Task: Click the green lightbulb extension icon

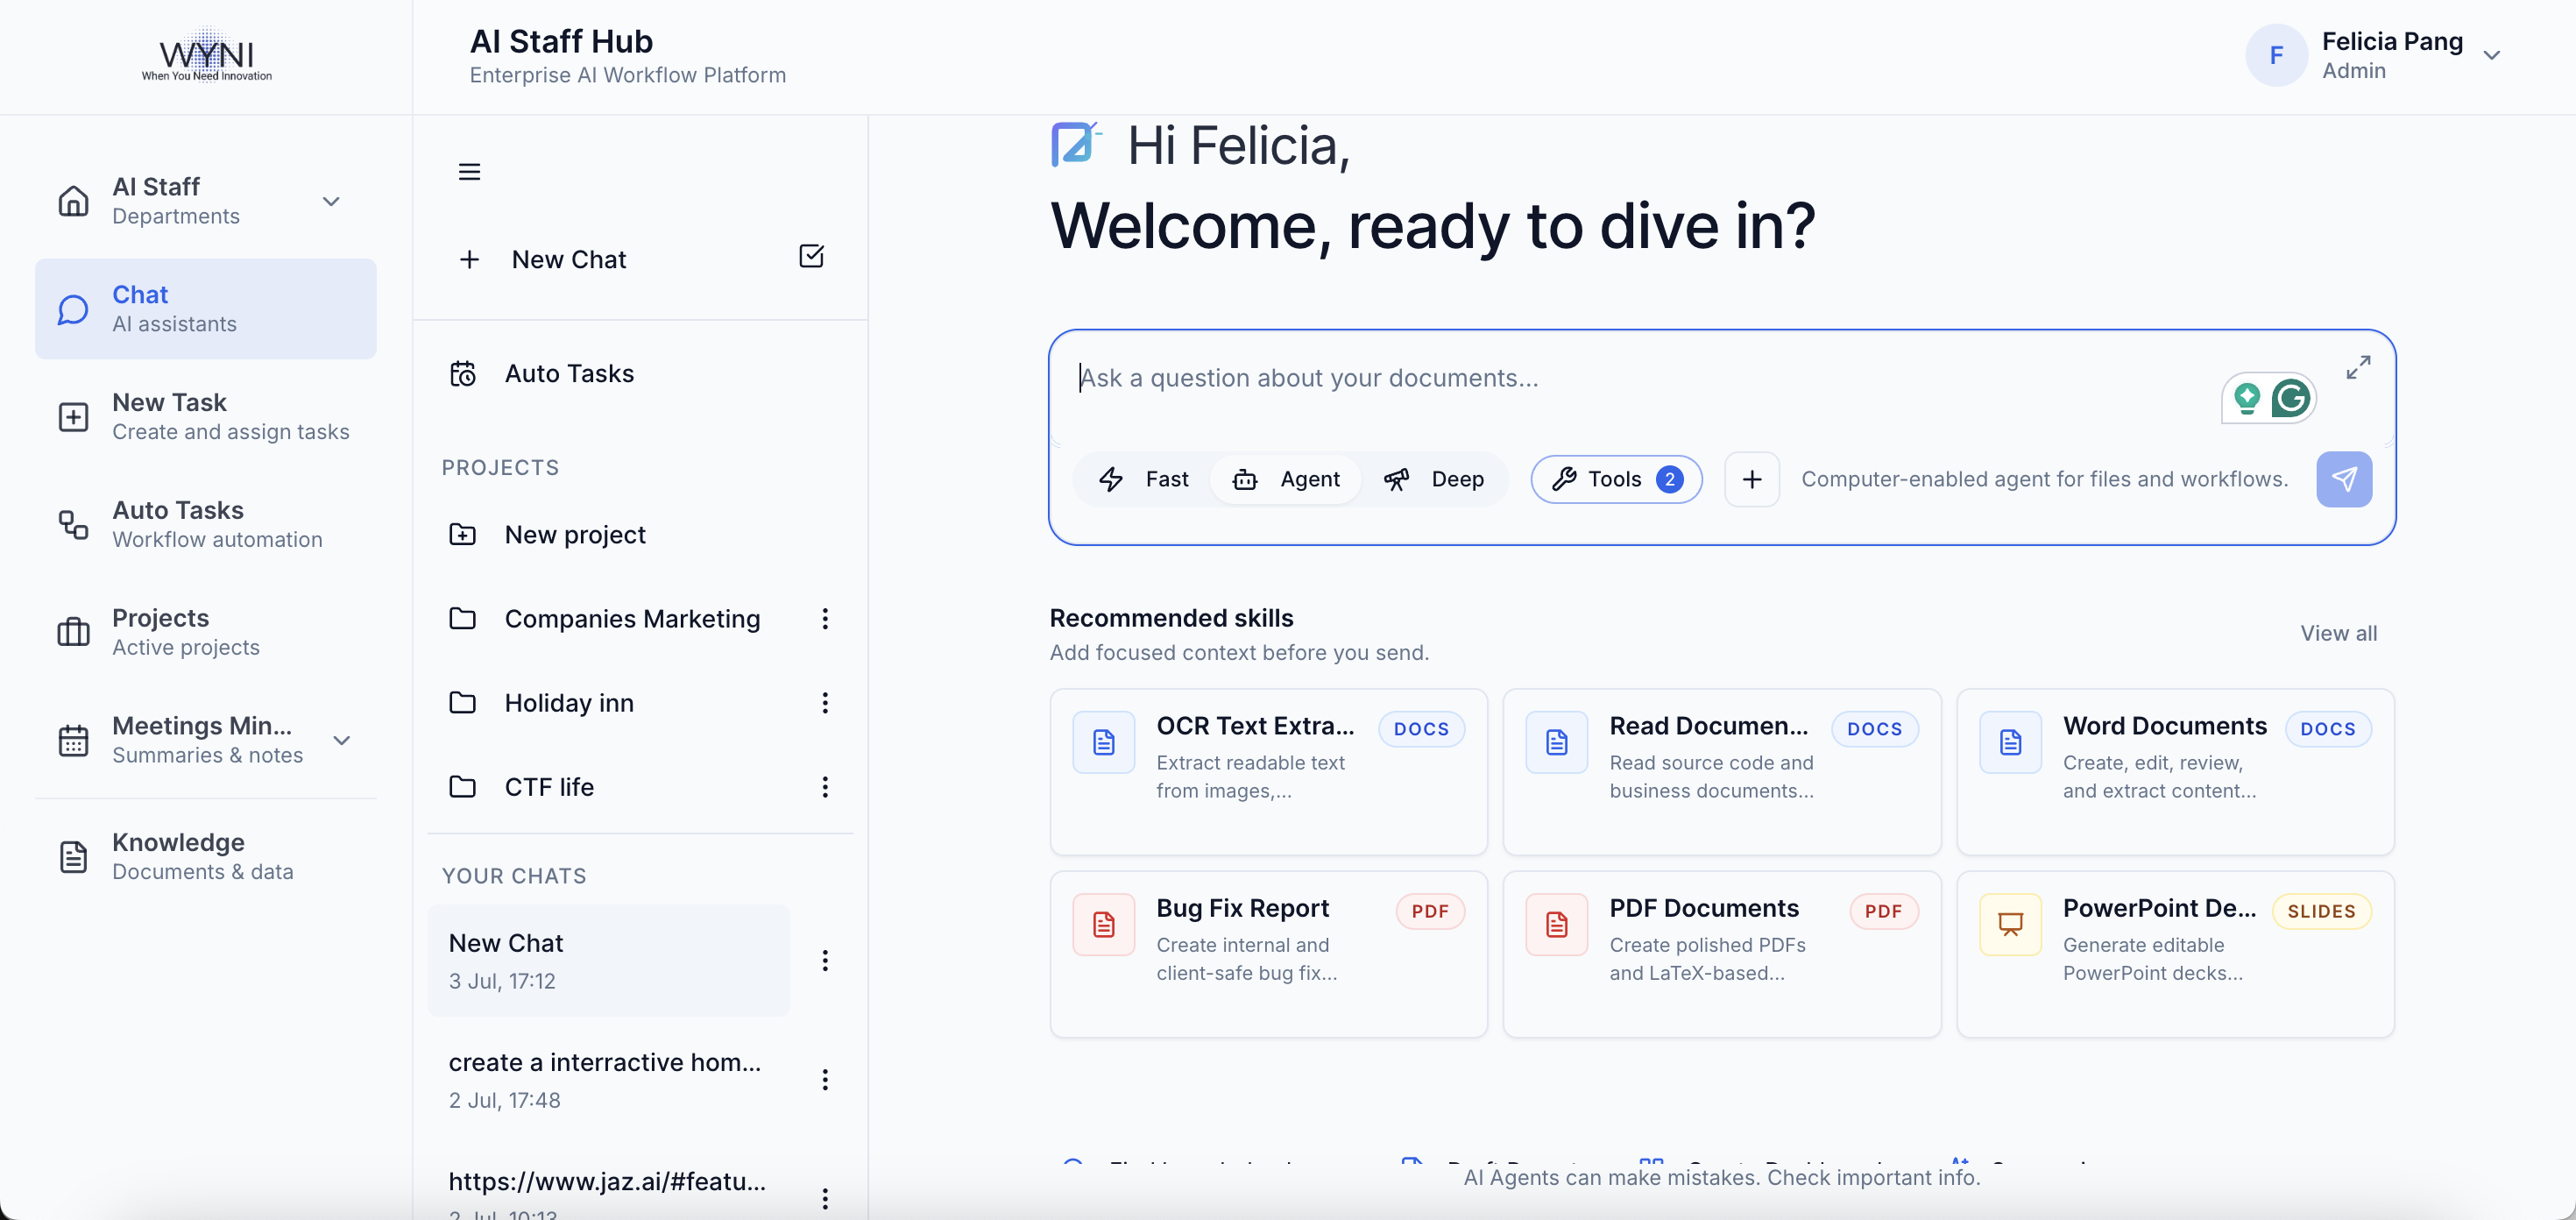Action: [2247, 398]
